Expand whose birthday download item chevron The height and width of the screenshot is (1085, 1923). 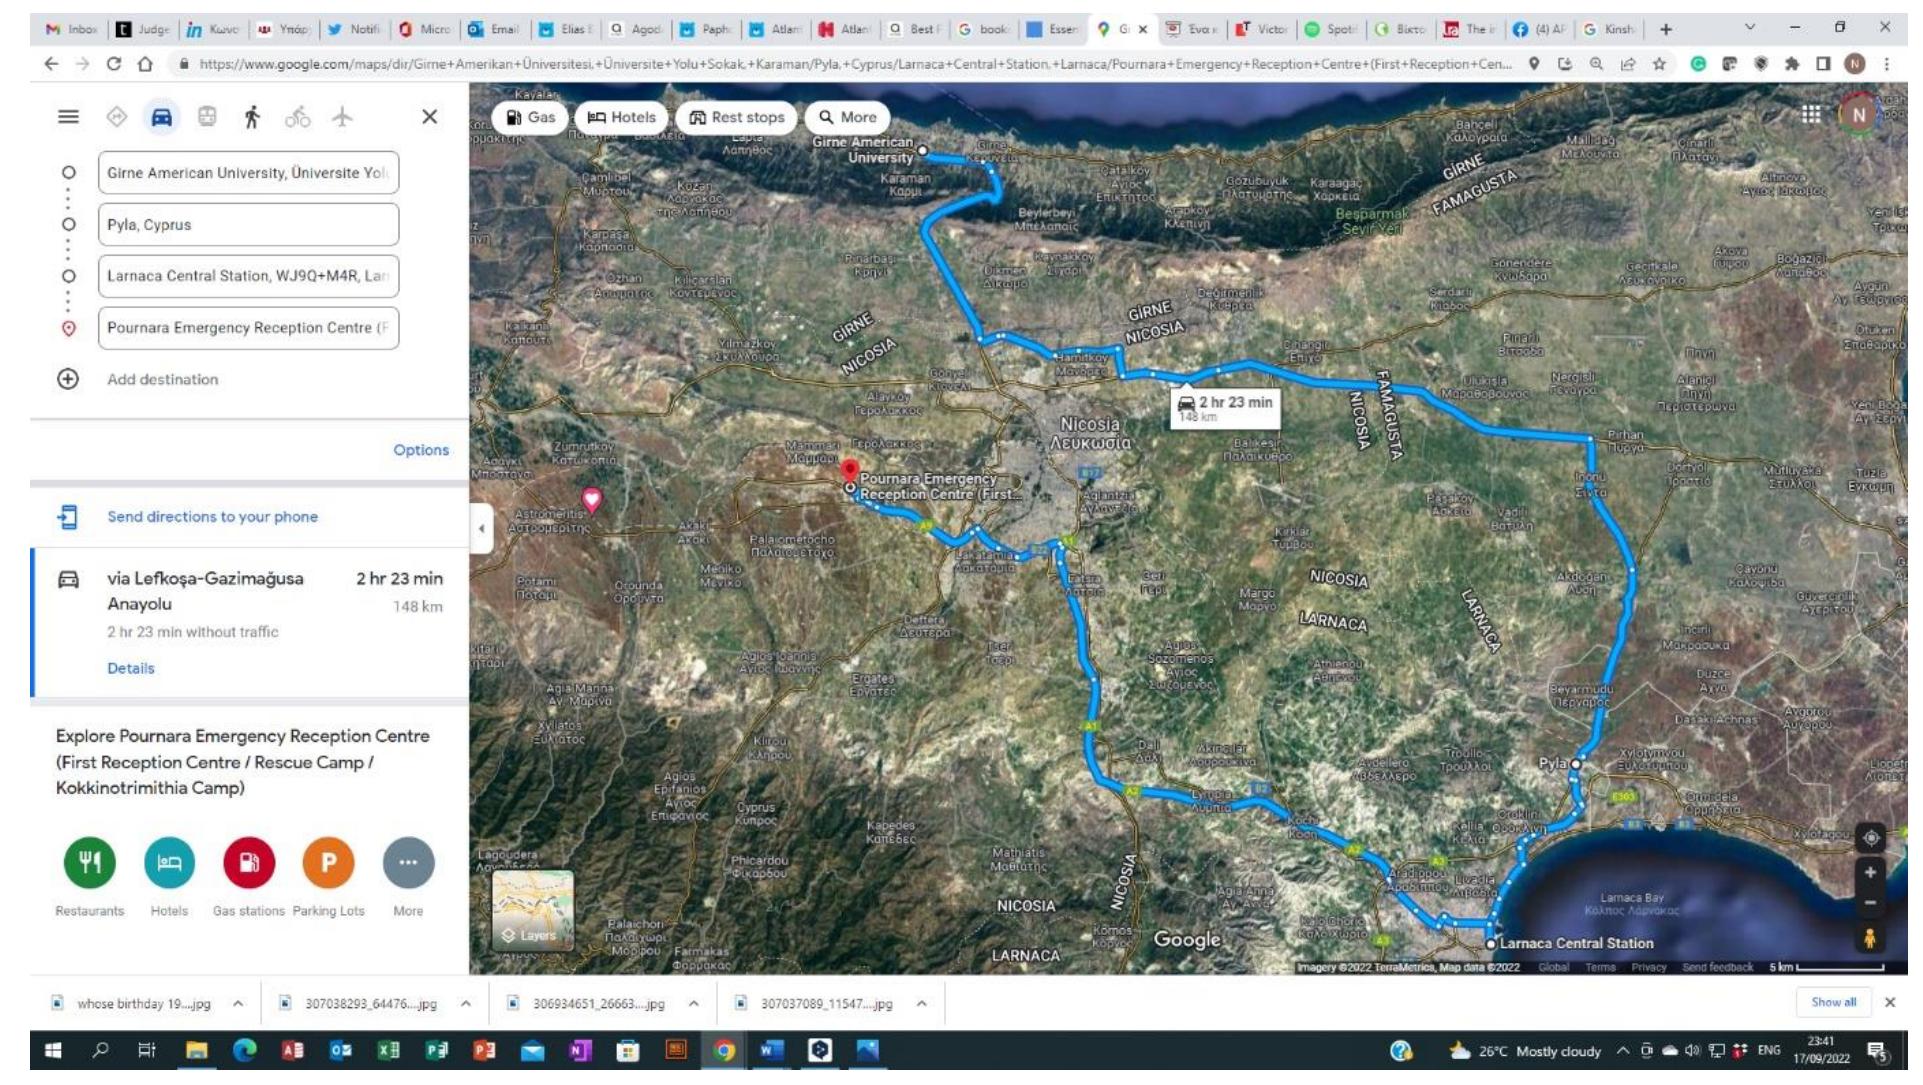[x=238, y=1004]
